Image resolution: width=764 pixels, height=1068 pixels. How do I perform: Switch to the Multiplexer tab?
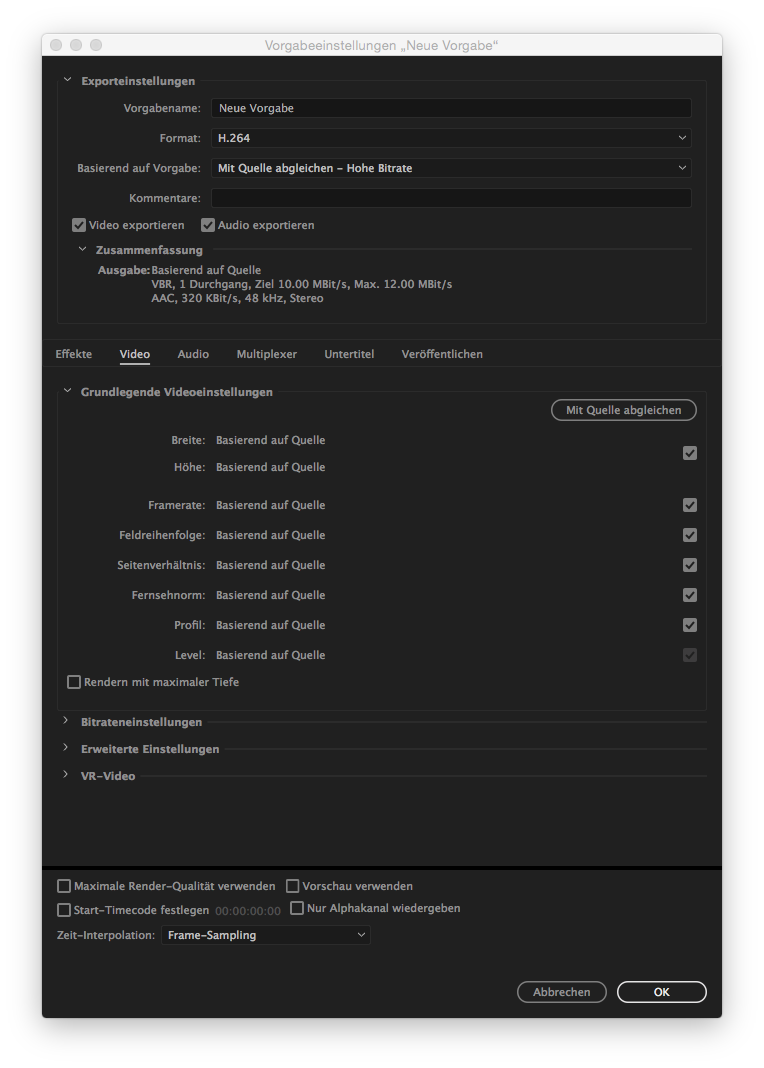point(267,354)
